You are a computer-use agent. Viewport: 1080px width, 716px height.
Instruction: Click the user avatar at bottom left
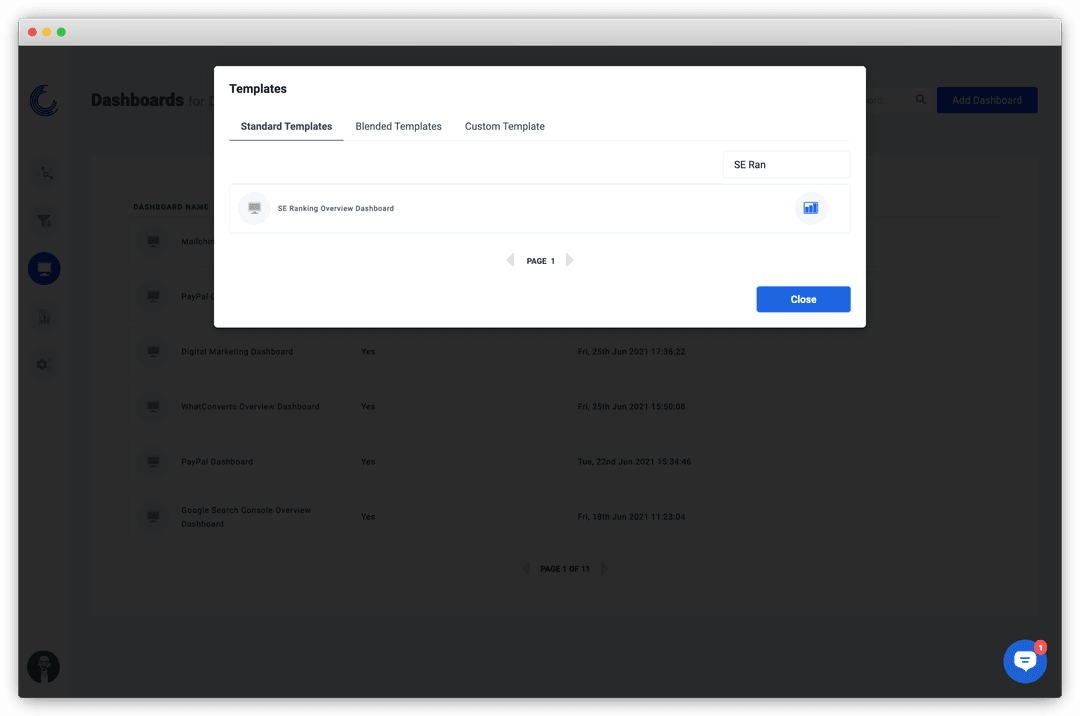pos(43,667)
